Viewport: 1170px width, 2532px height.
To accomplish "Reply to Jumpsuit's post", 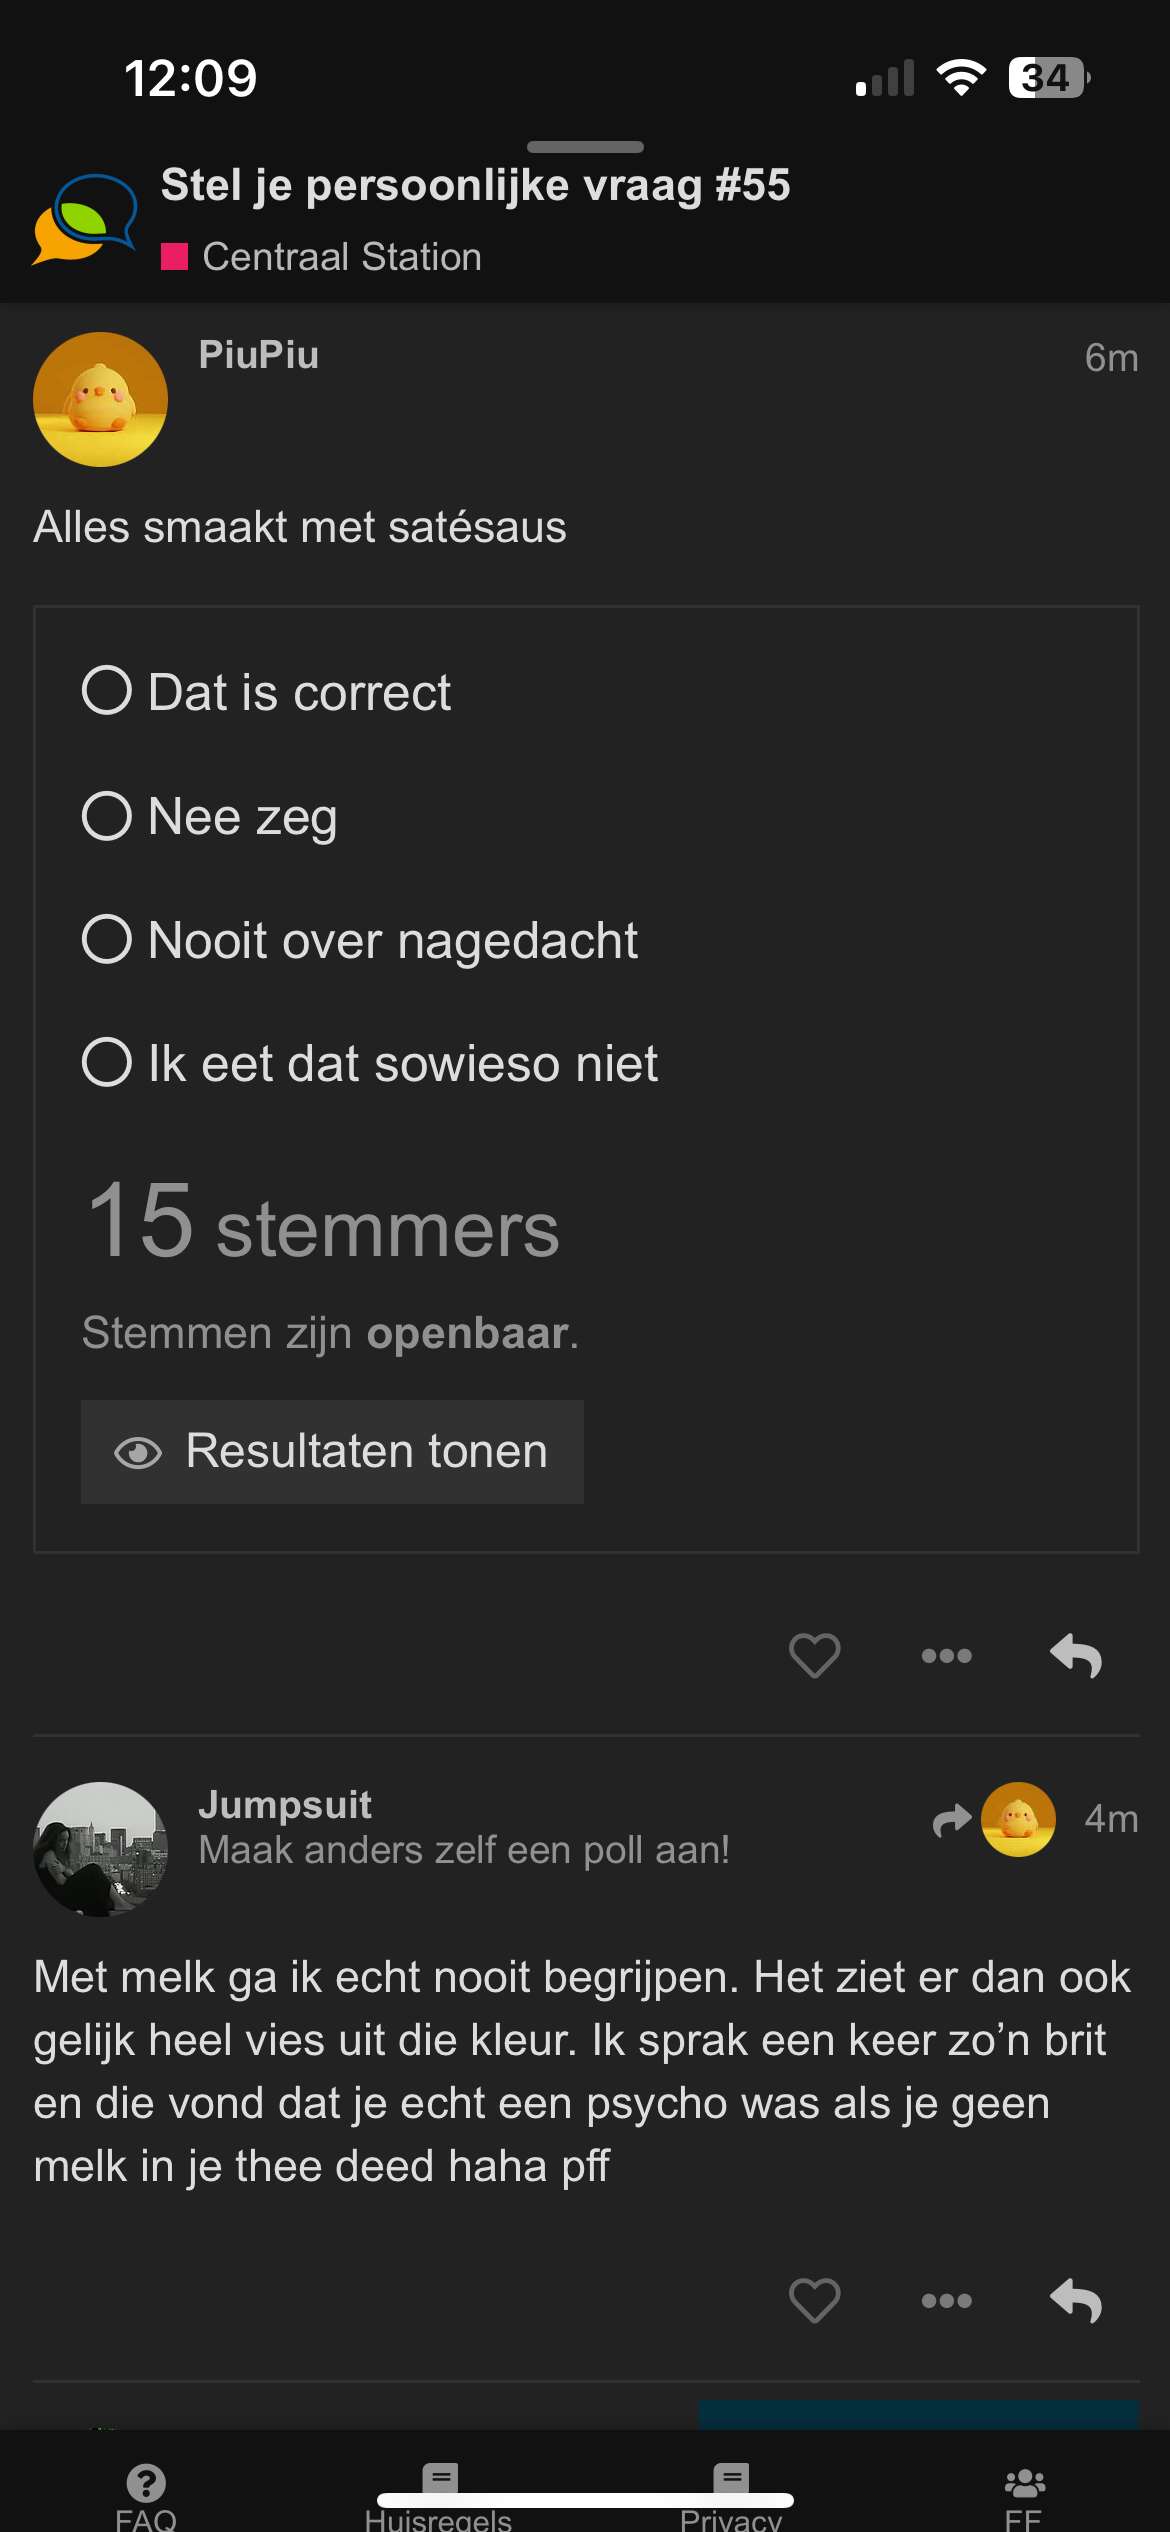I will point(1076,2301).
